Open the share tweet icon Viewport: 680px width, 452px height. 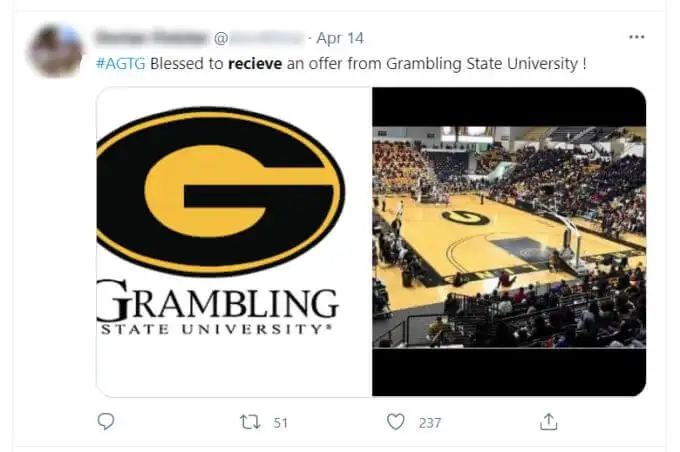549,422
